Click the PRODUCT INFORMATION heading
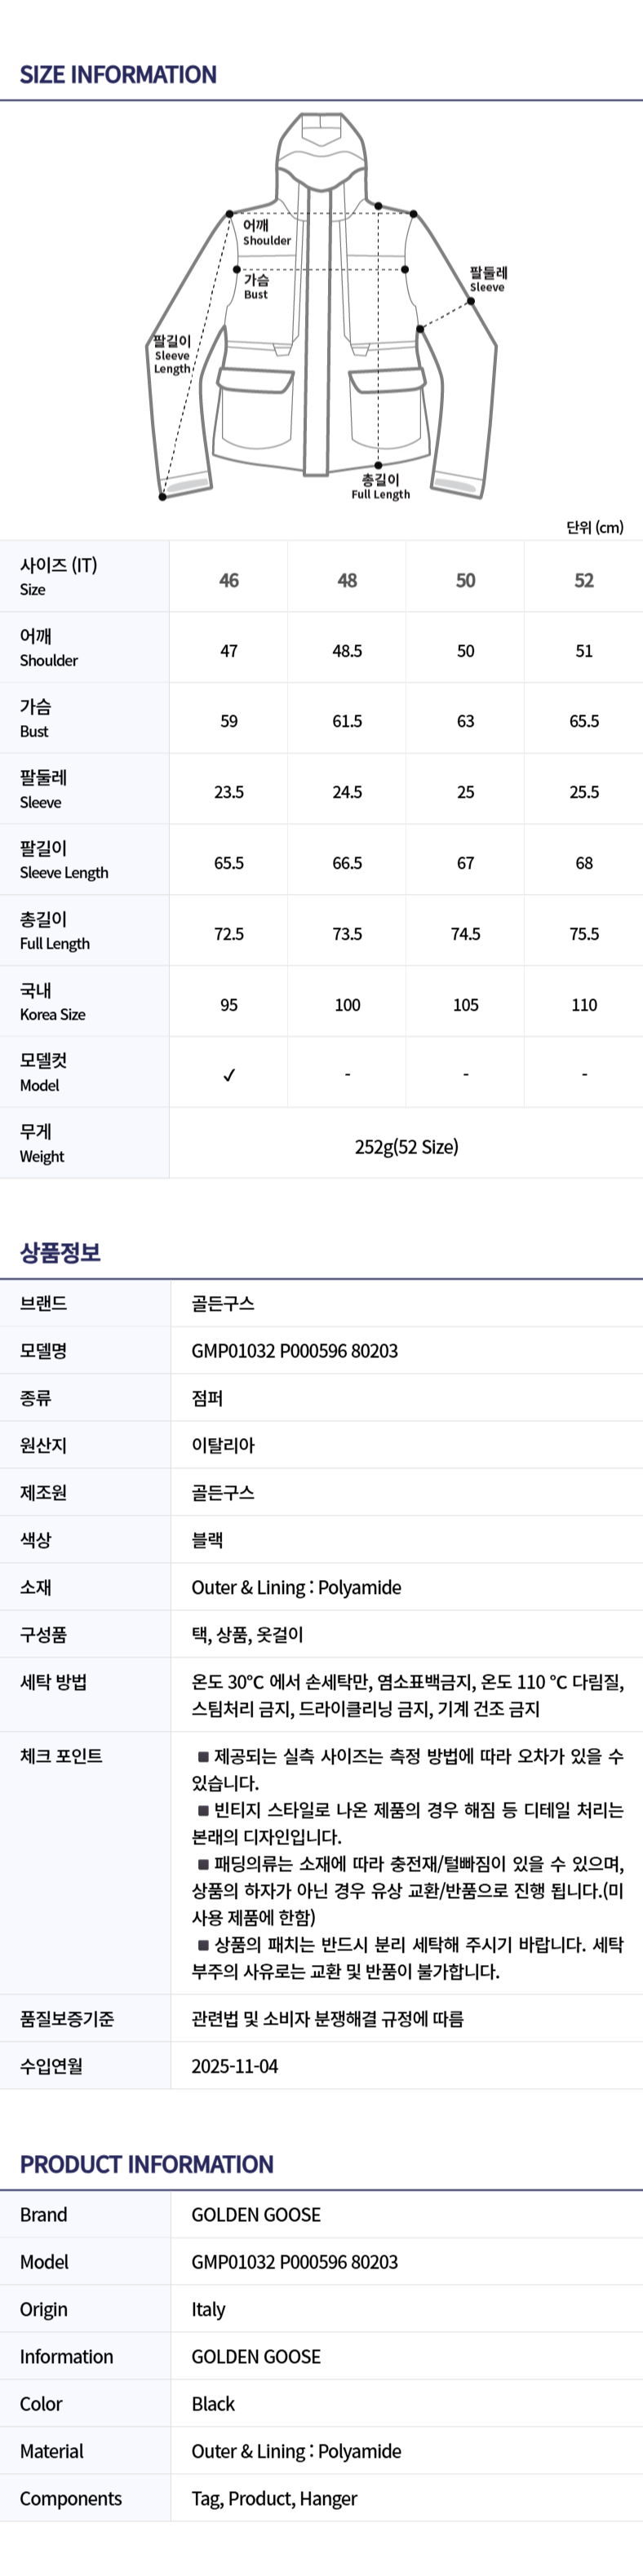The image size is (643, 2576). [146, 2164]
